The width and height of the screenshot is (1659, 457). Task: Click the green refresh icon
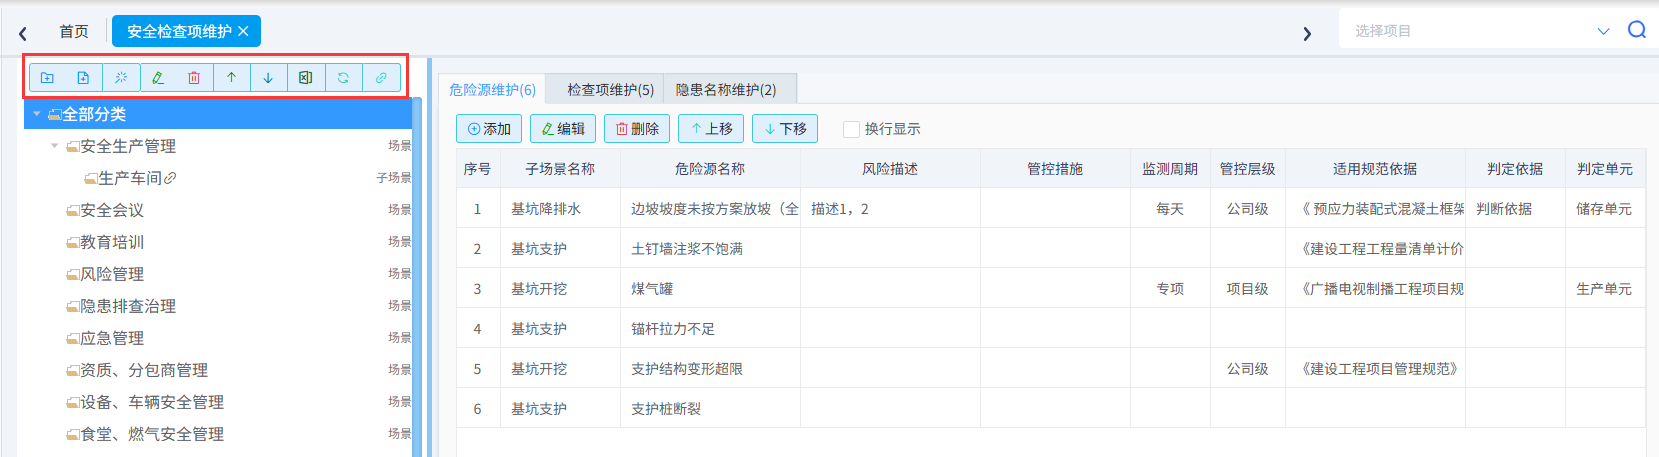[x=343, y=77]
